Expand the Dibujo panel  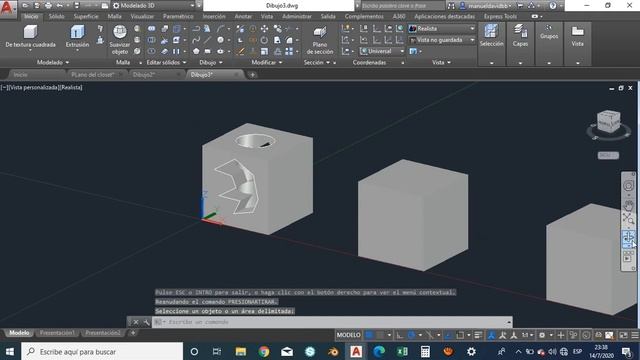[211, 62]
